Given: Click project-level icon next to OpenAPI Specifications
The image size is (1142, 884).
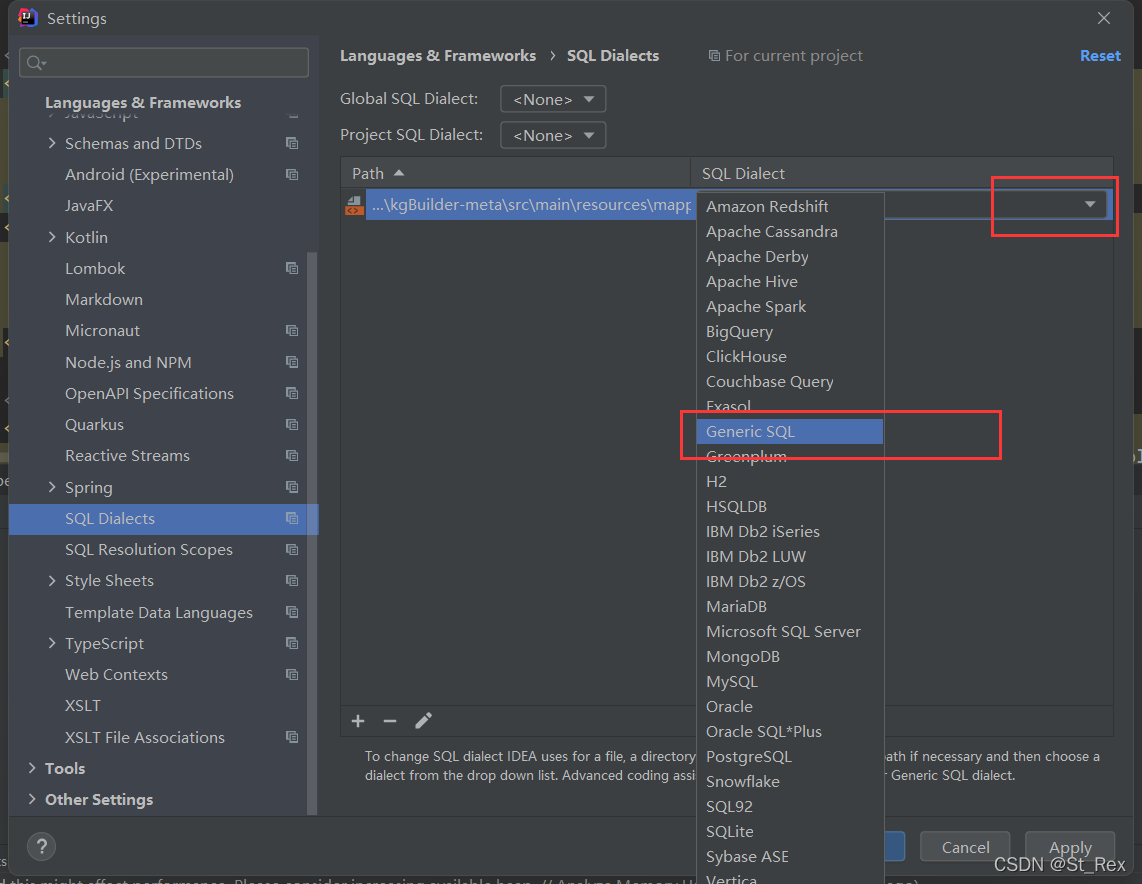Looking at the screenshot, I should click(292, 393).
